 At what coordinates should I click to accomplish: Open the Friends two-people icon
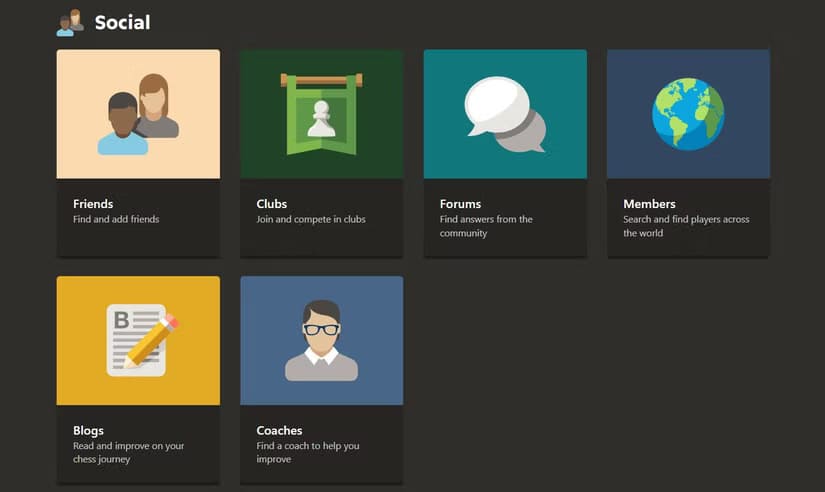[x=138, y=114]
